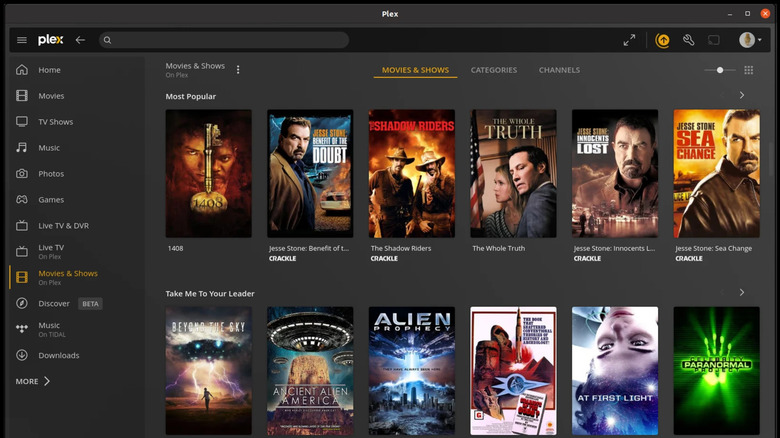This screenshot has height=438, width=780.
Task: Click the cast to device icon
Action: (x=714, y=40)
